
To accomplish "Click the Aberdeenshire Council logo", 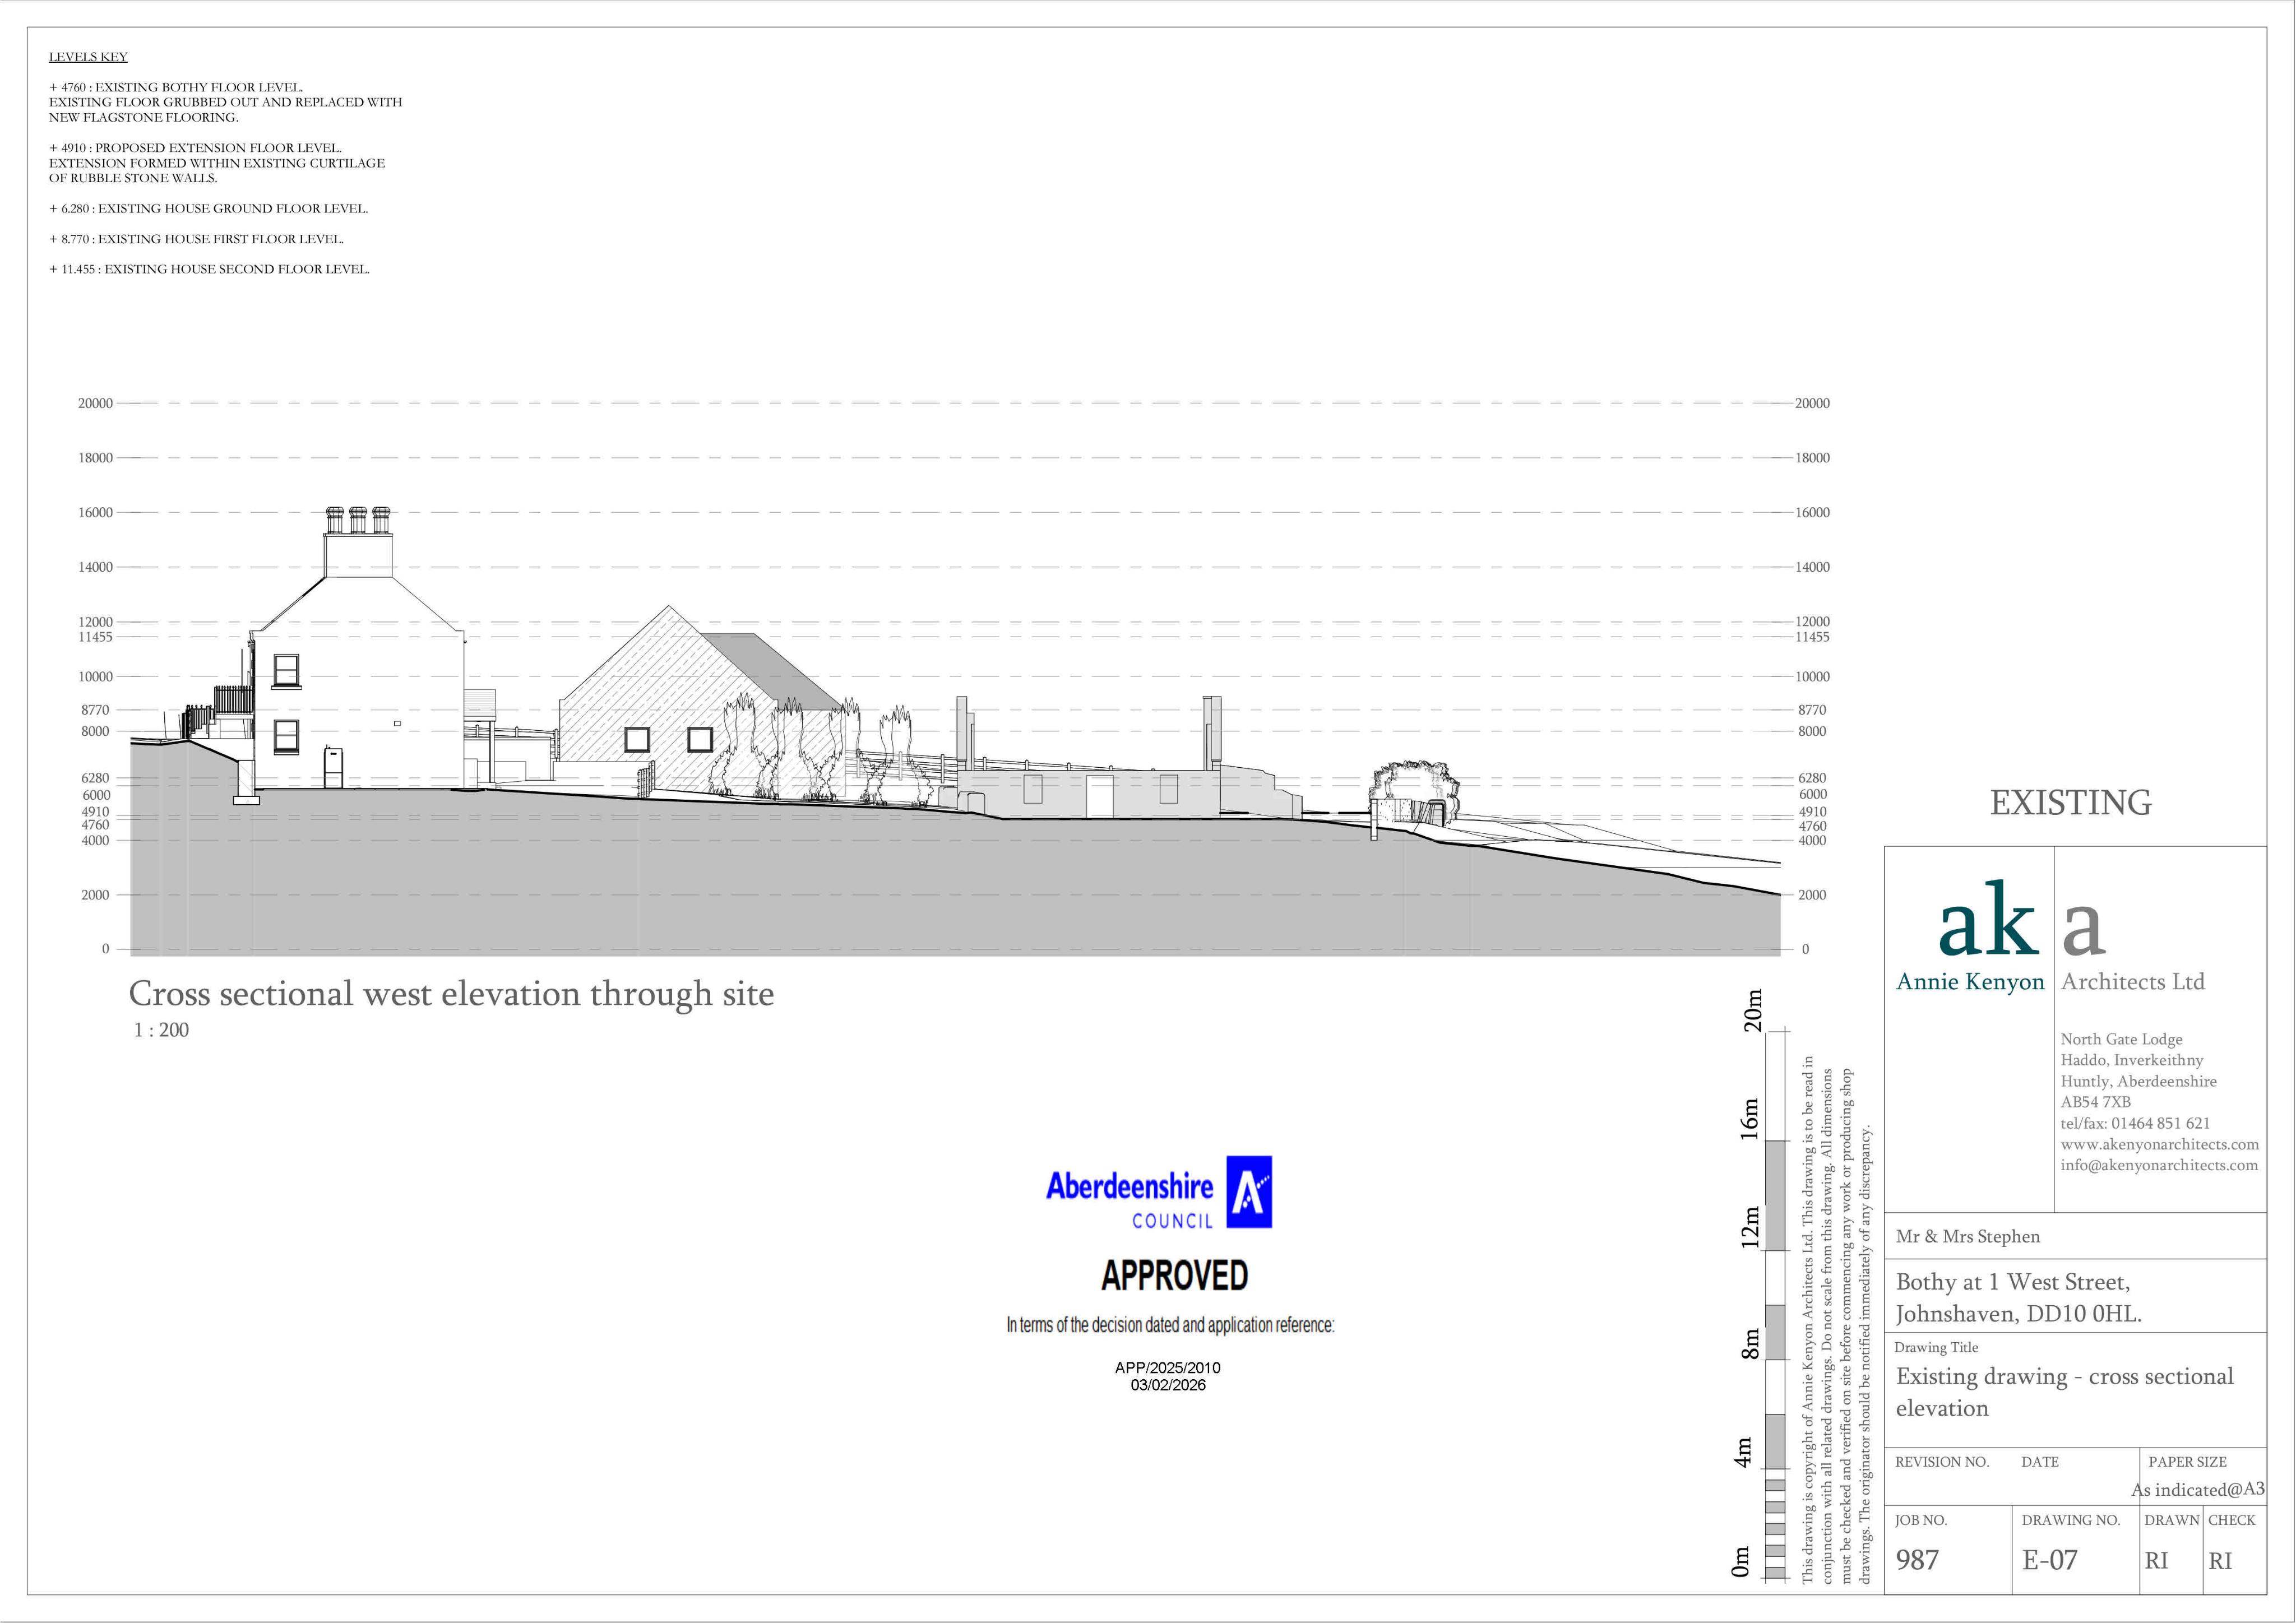I will pyautogui.click(x=1159, y=1193).
